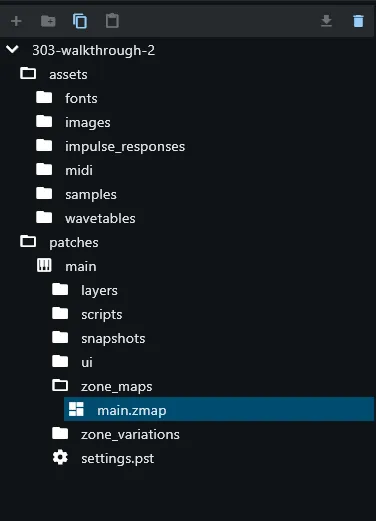This screenshot has height=521, width=376.
Task: Collapse the 303-walkthrough-2 chevron
Action: 12,50
